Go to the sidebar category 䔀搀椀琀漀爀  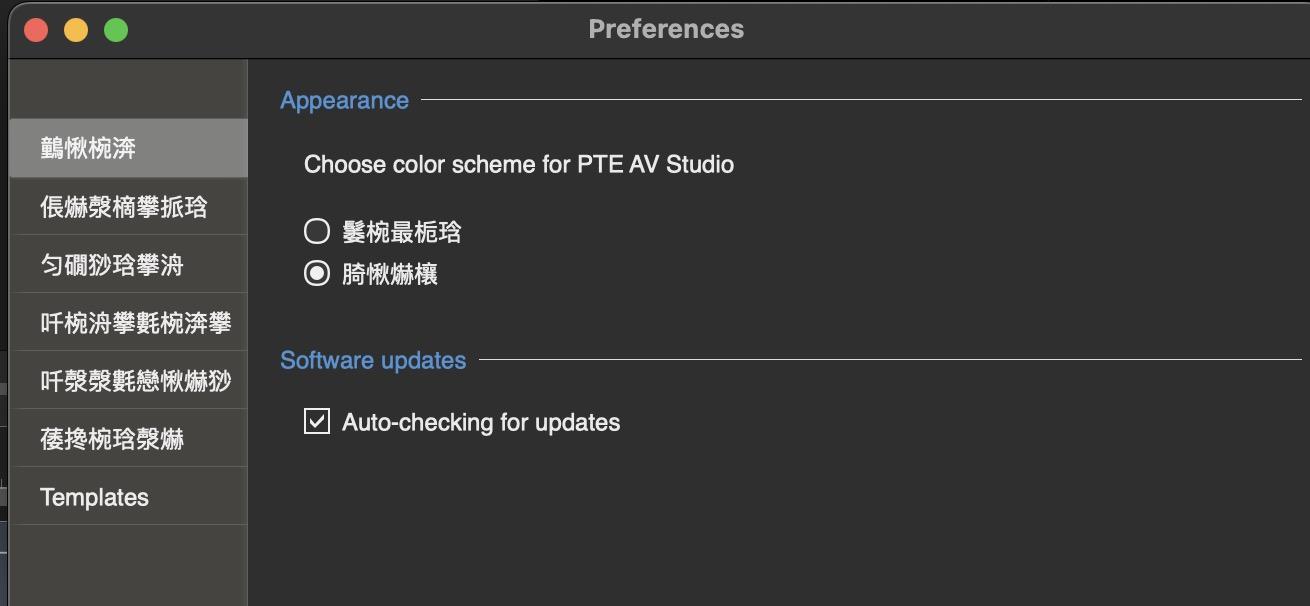coord(111,439)
